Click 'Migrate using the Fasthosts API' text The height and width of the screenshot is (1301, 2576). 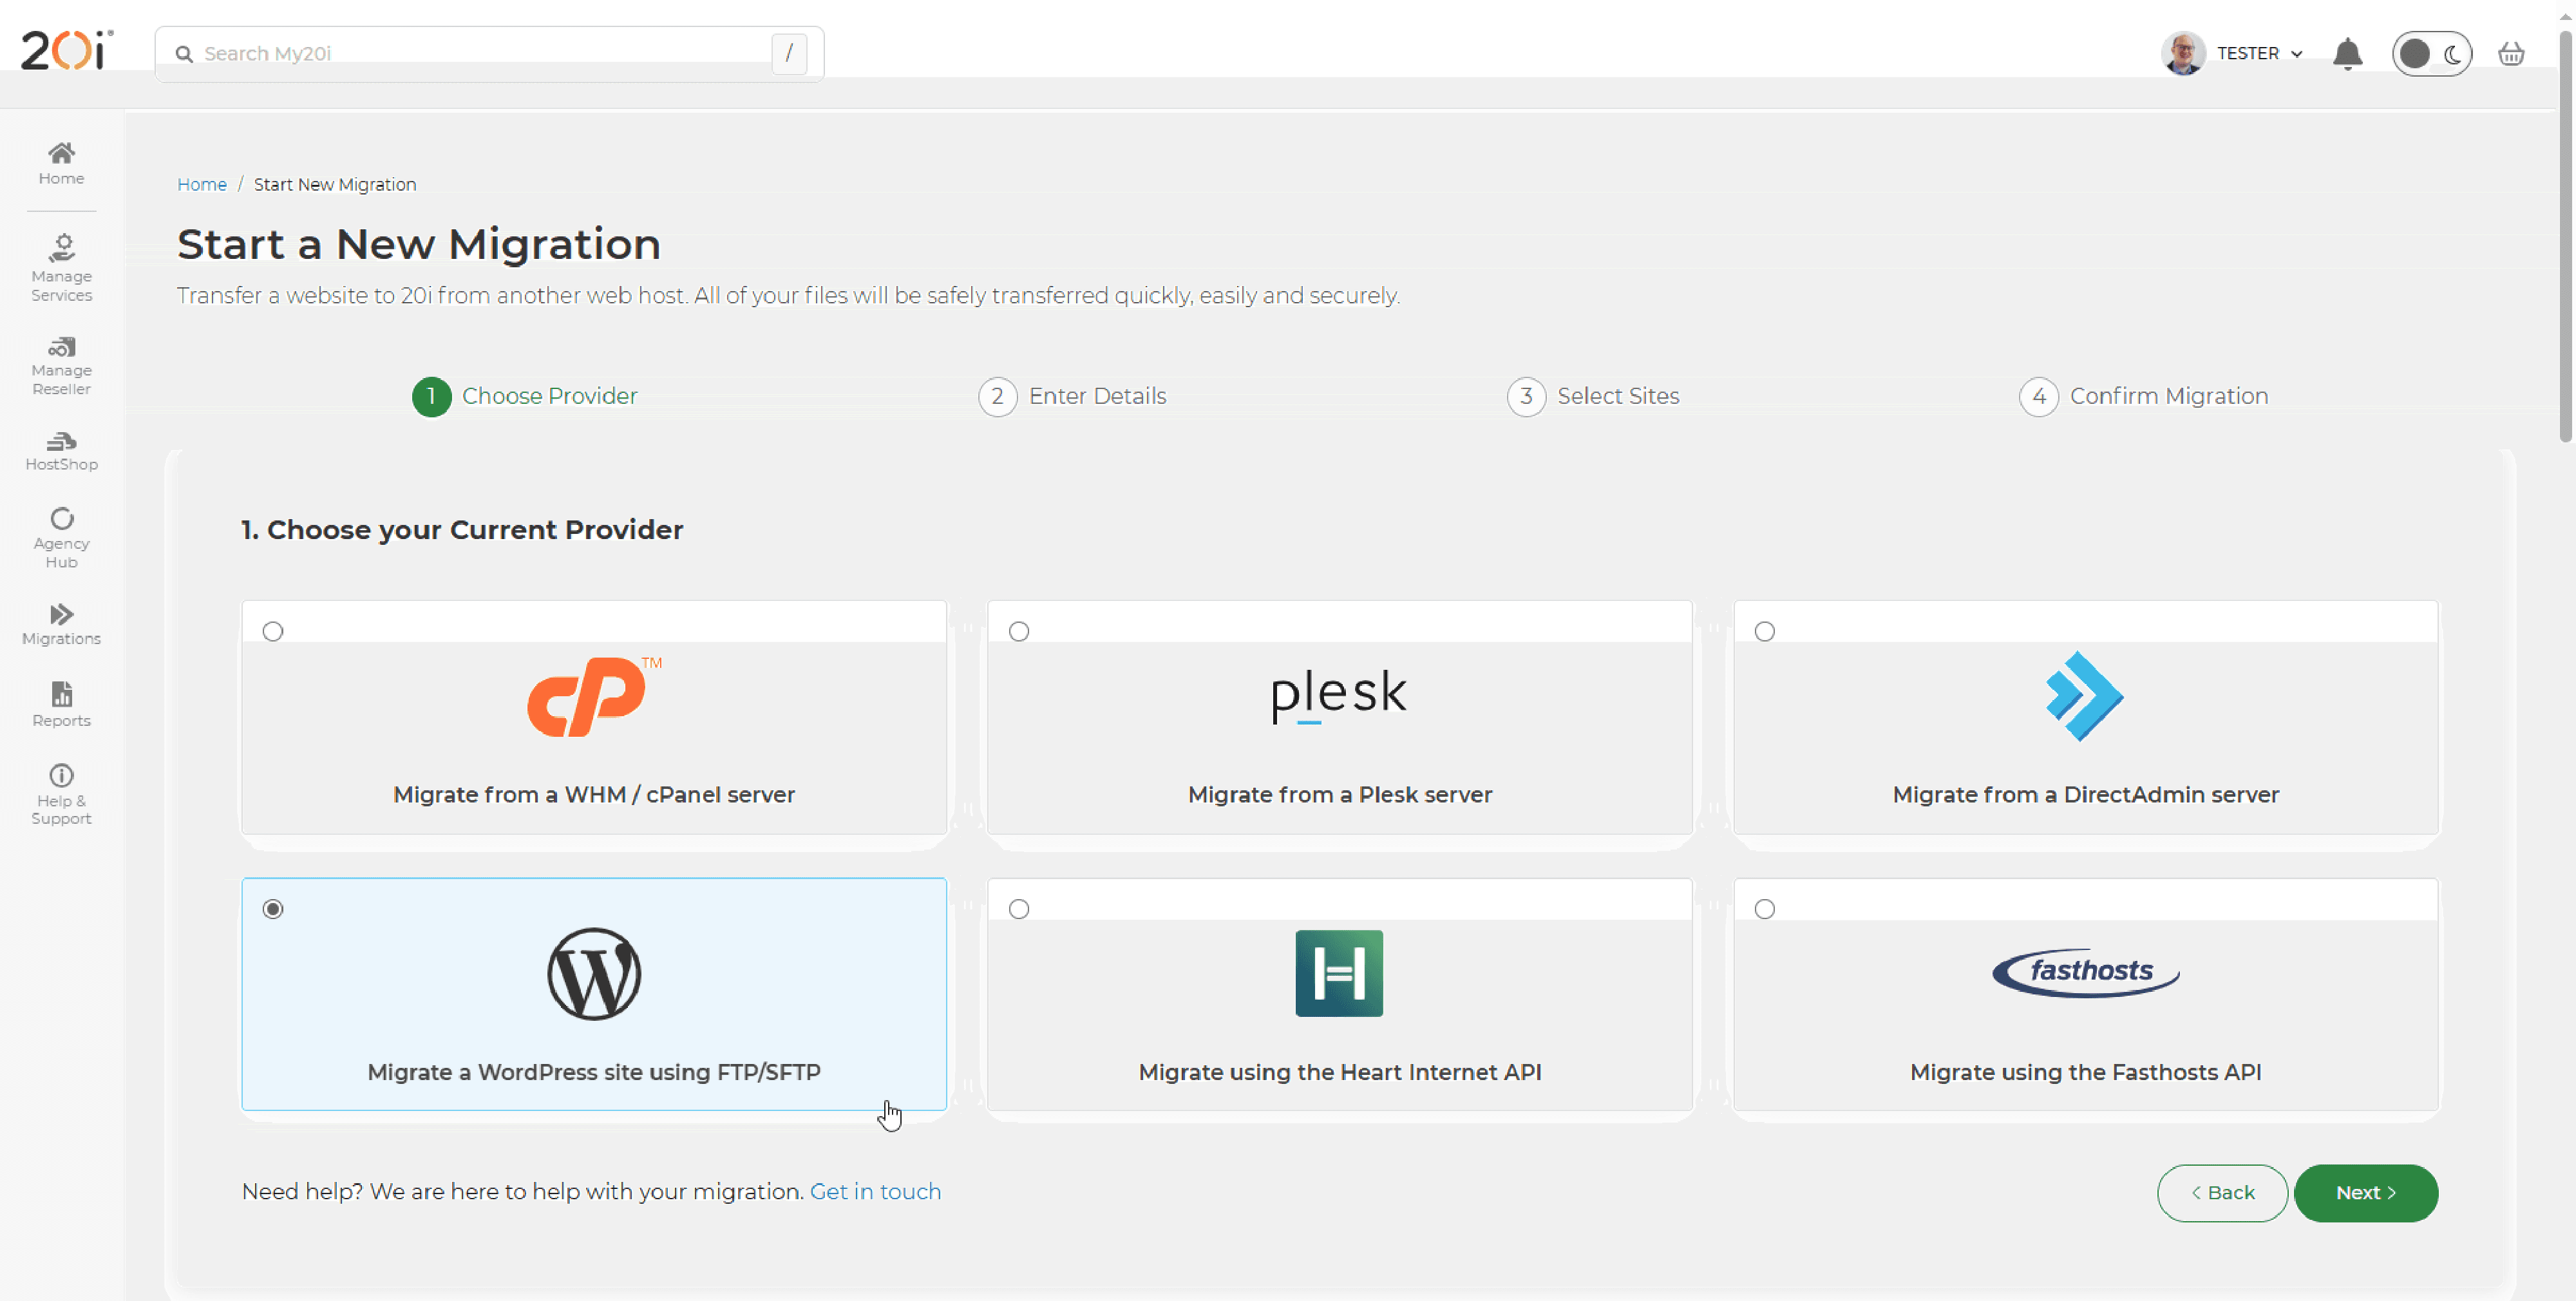(2086, 1072)
